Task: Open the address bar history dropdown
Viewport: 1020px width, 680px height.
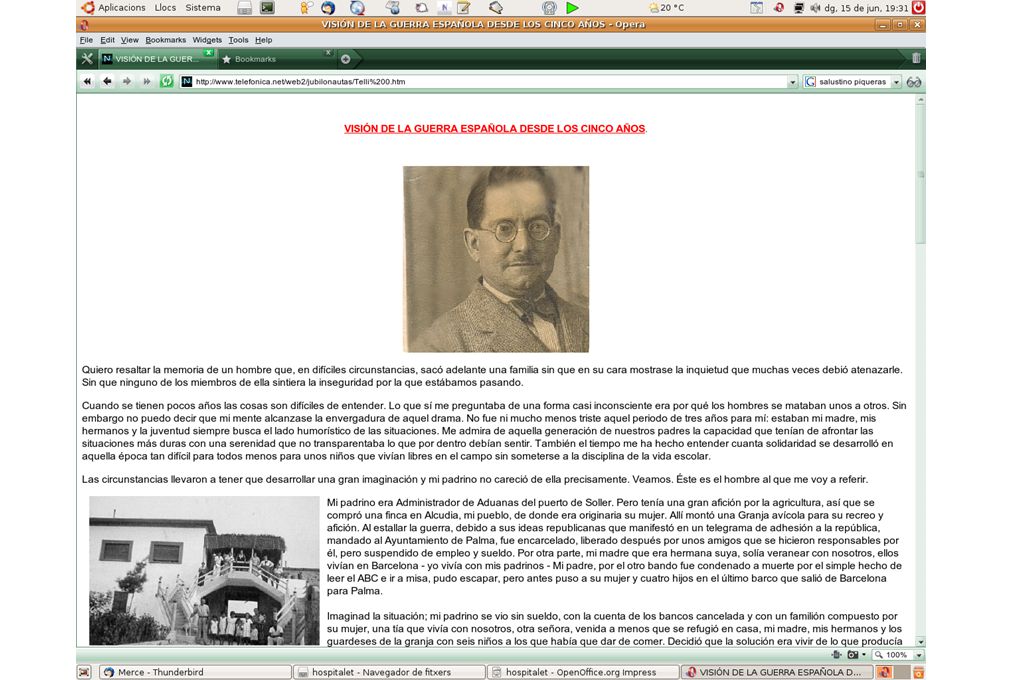Action: pyautogui.click(x=792, y=82)
